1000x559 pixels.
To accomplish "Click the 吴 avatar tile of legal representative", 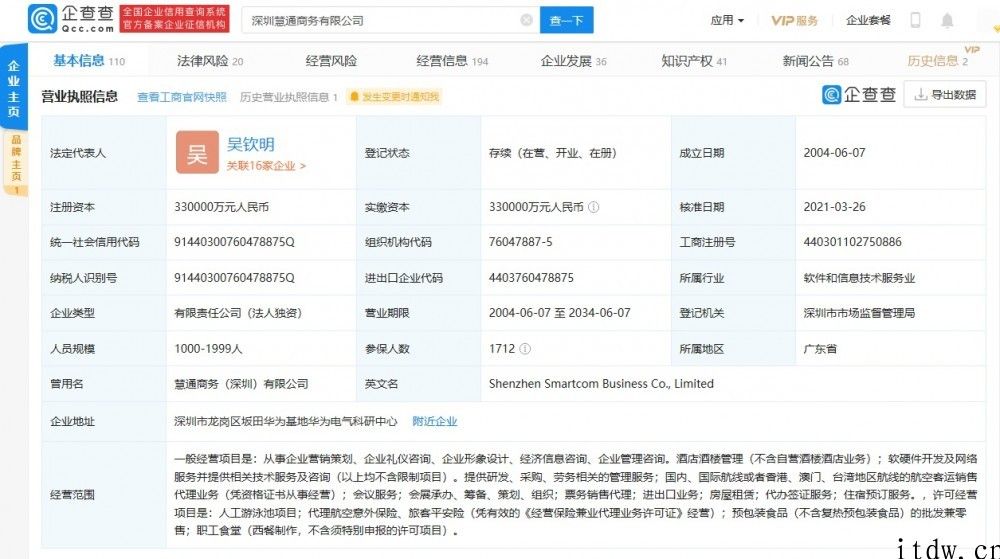I will point(197,152).
